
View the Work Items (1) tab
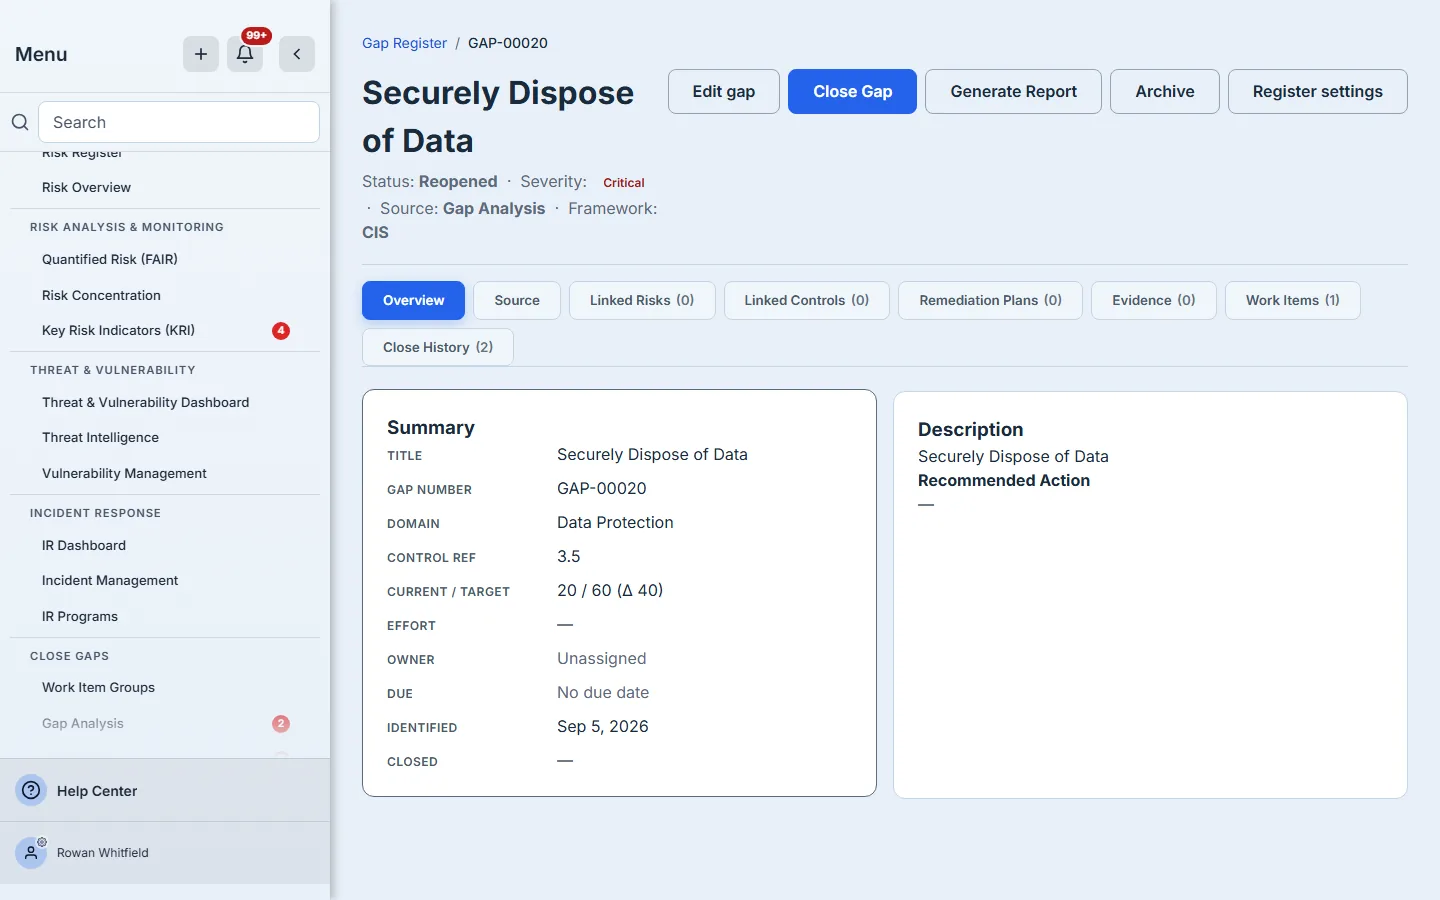[x=1293, y=300]
